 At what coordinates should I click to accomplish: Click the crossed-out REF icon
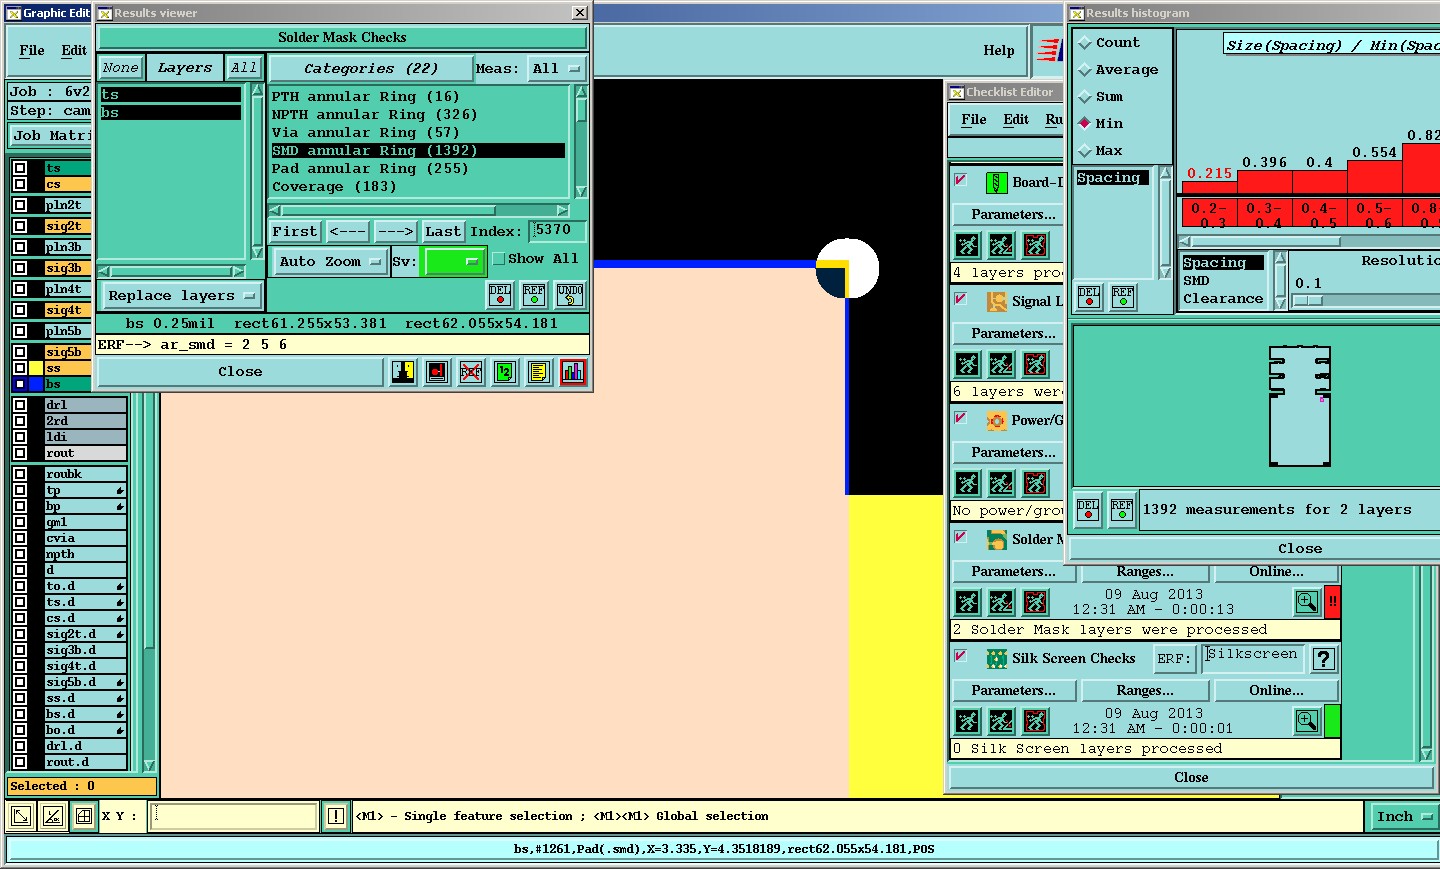471,372
